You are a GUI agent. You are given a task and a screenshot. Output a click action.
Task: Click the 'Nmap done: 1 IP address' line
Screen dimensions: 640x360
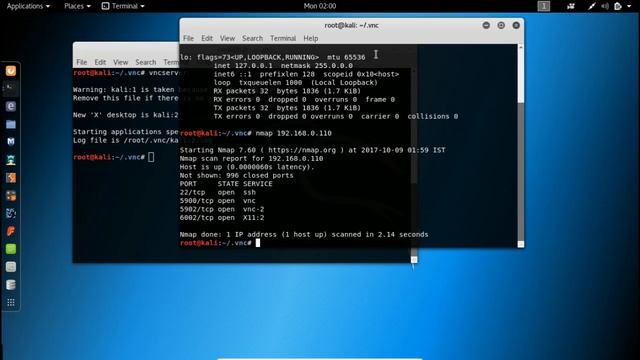pos(304,234)
